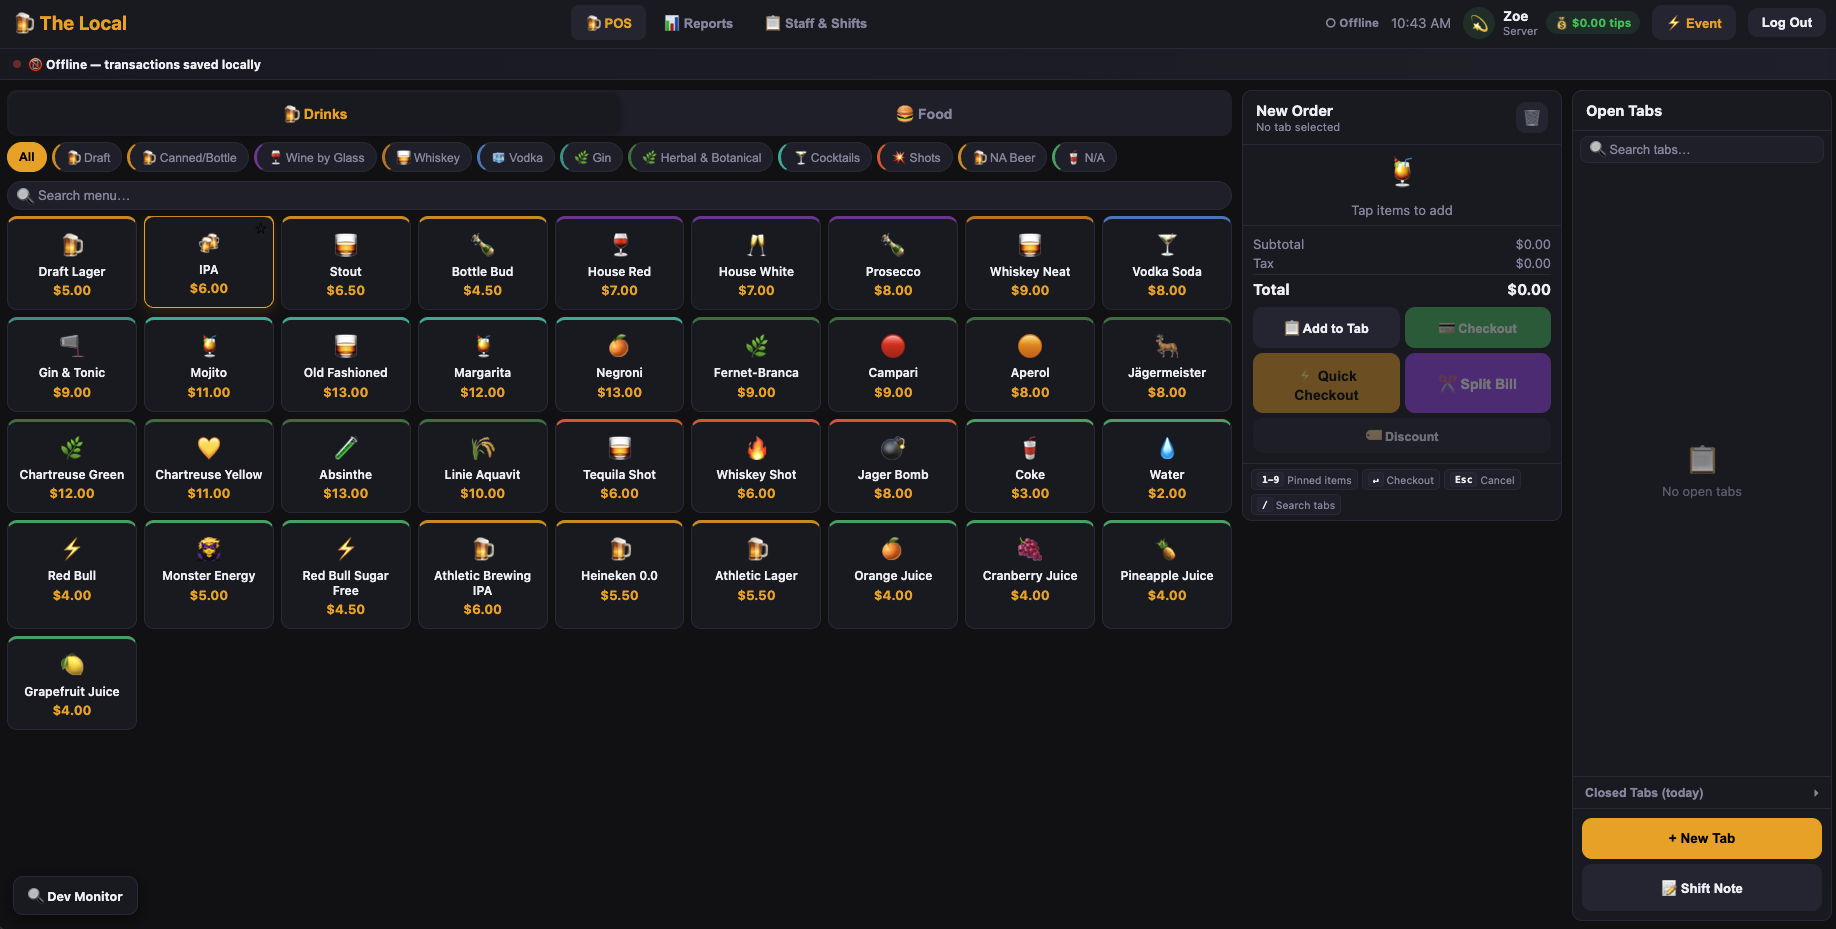Add Prosecco to the order
This screenshot has width=1836, height=929.
pyautogui.click(x=893, y=264)
